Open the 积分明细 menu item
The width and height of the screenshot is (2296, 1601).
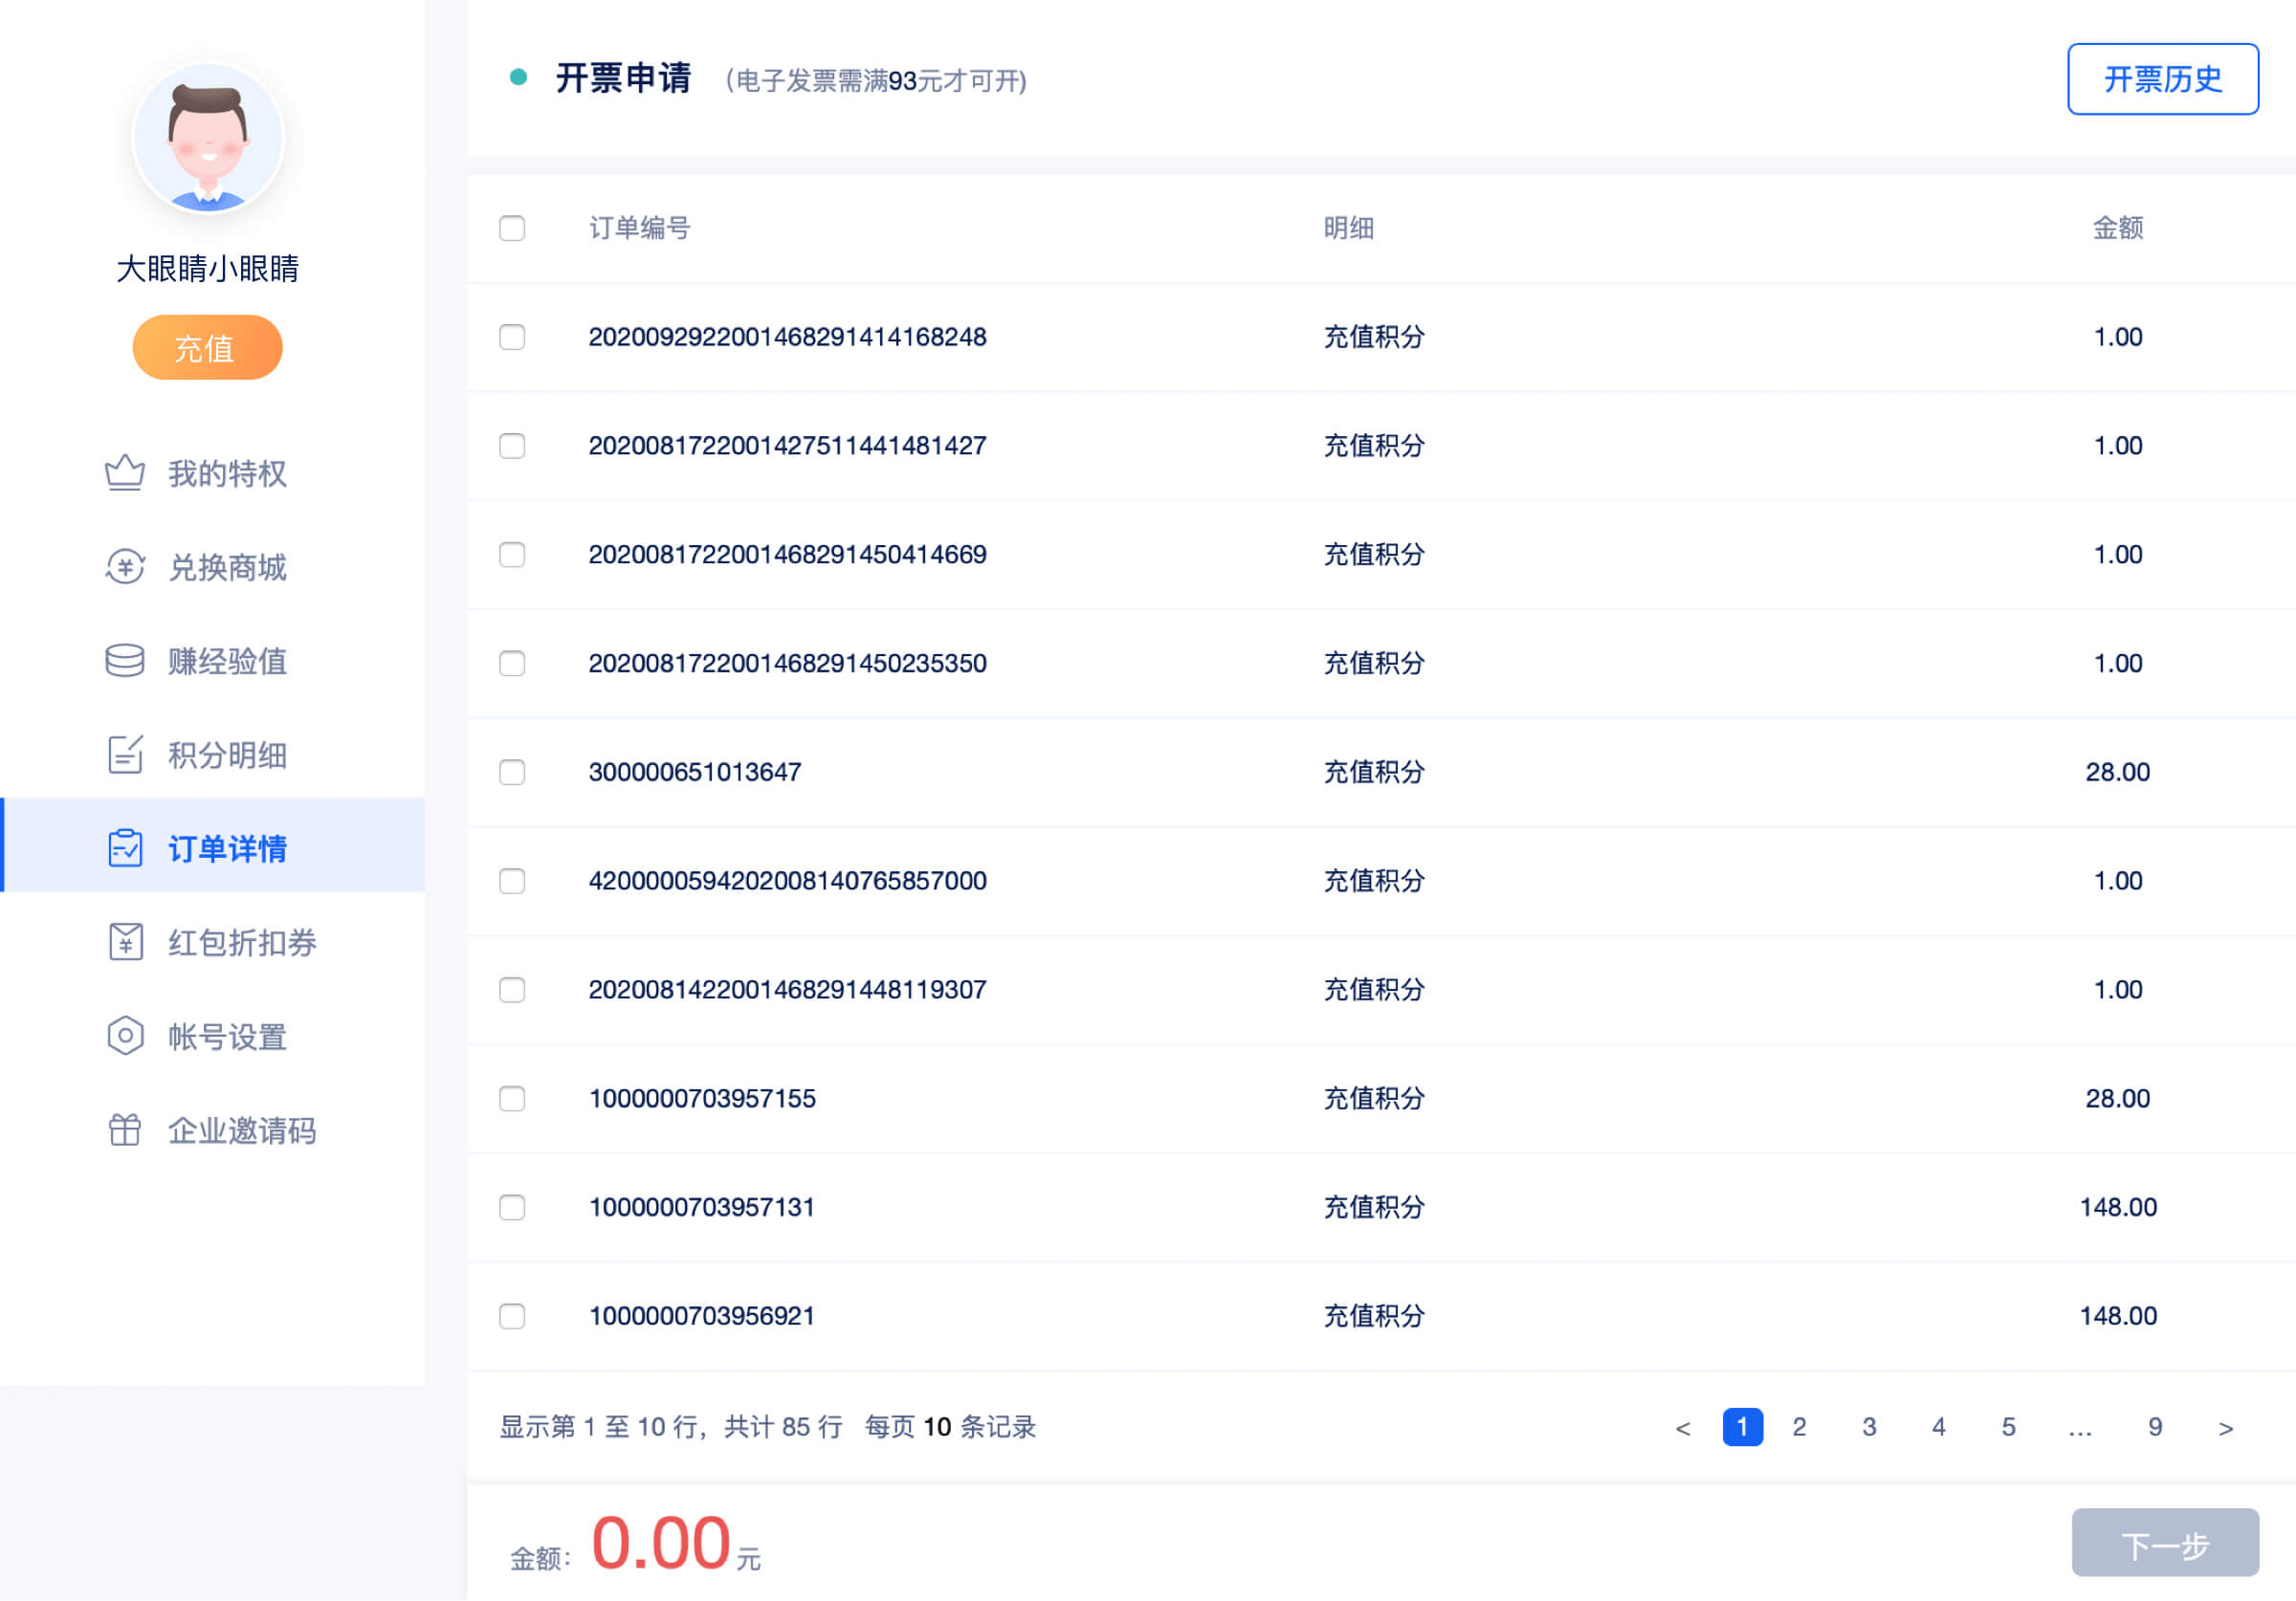point(227,755)
